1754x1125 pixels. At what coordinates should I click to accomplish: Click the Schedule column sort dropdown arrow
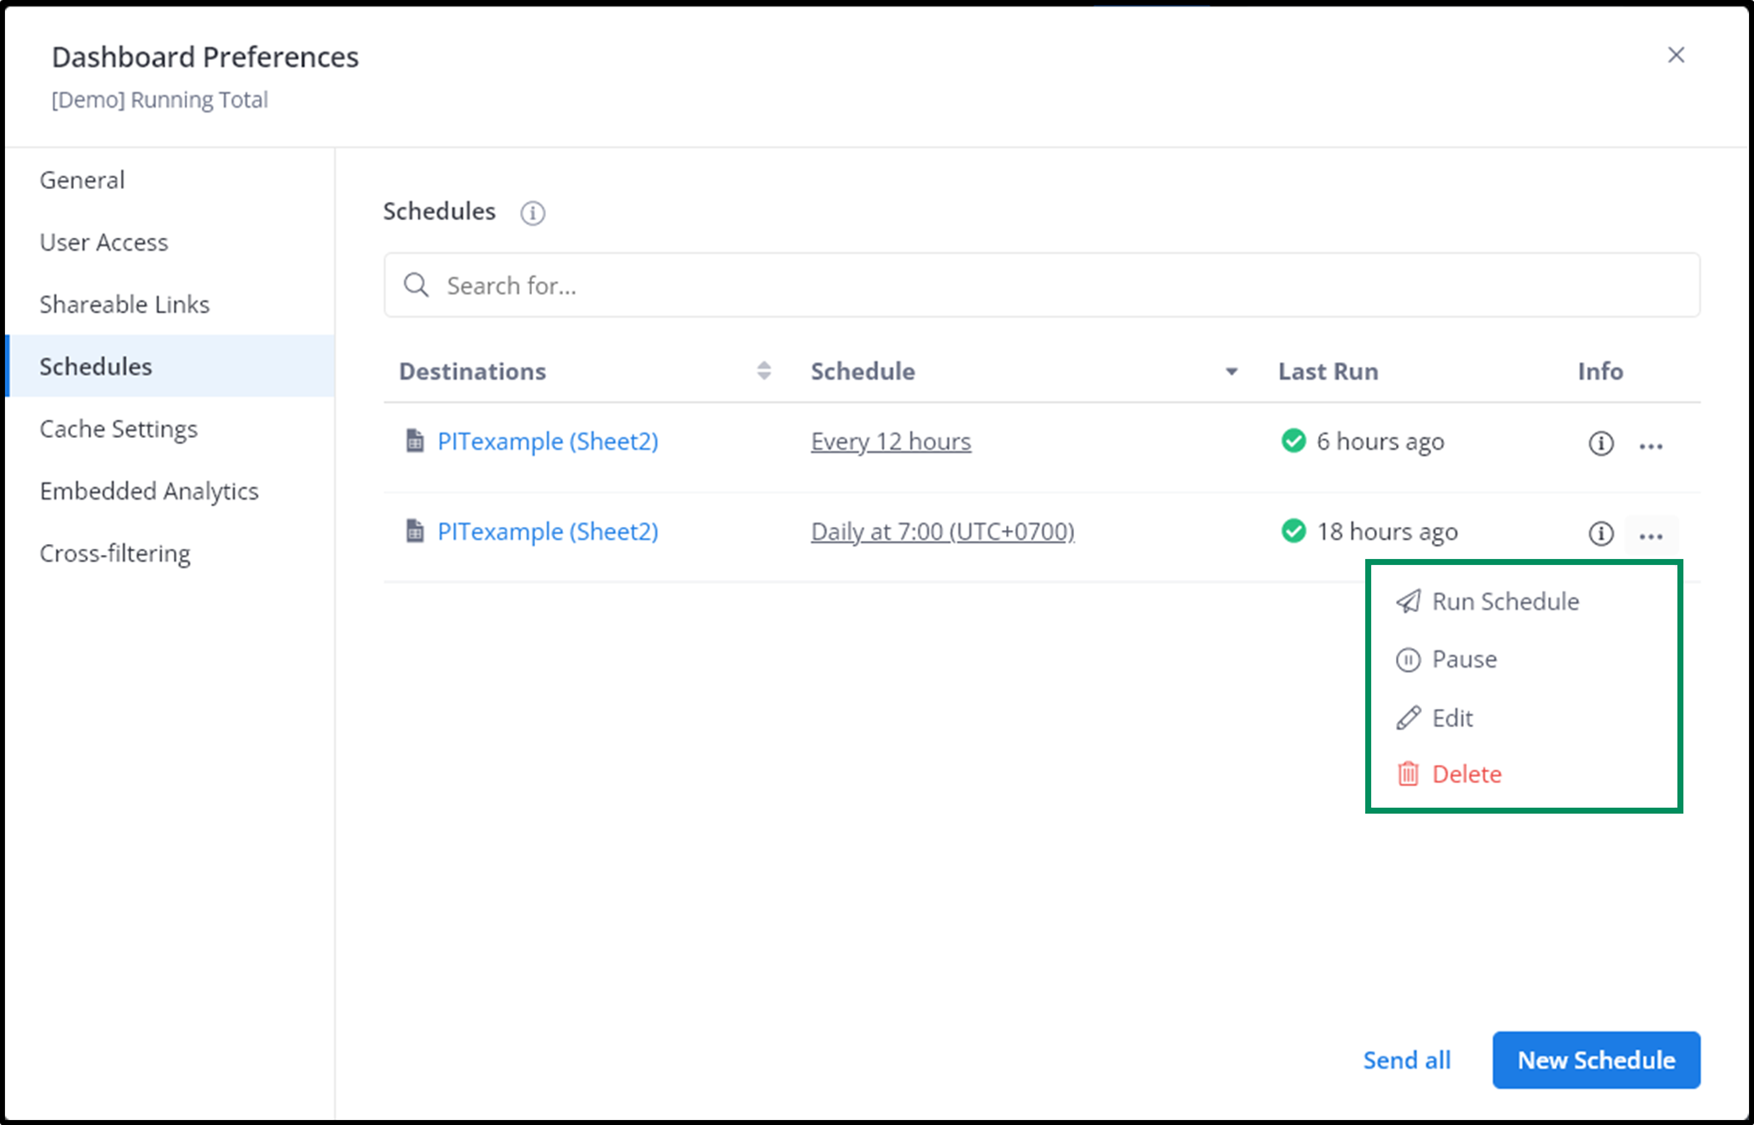click(x=1231, y=371)
